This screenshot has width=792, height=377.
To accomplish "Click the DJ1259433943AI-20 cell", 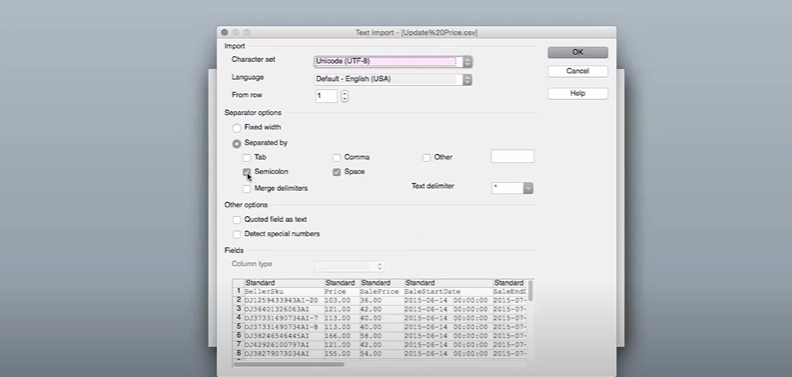I will (x=284, y=300).
